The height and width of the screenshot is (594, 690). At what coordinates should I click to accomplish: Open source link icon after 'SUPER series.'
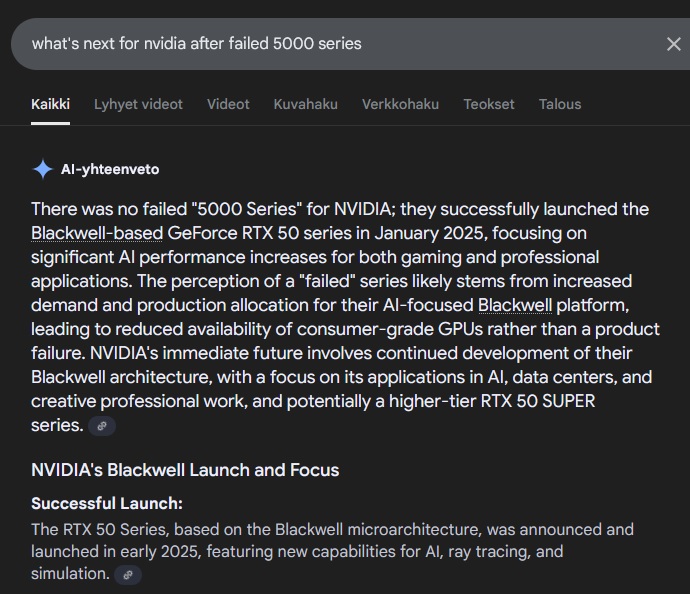102,426
